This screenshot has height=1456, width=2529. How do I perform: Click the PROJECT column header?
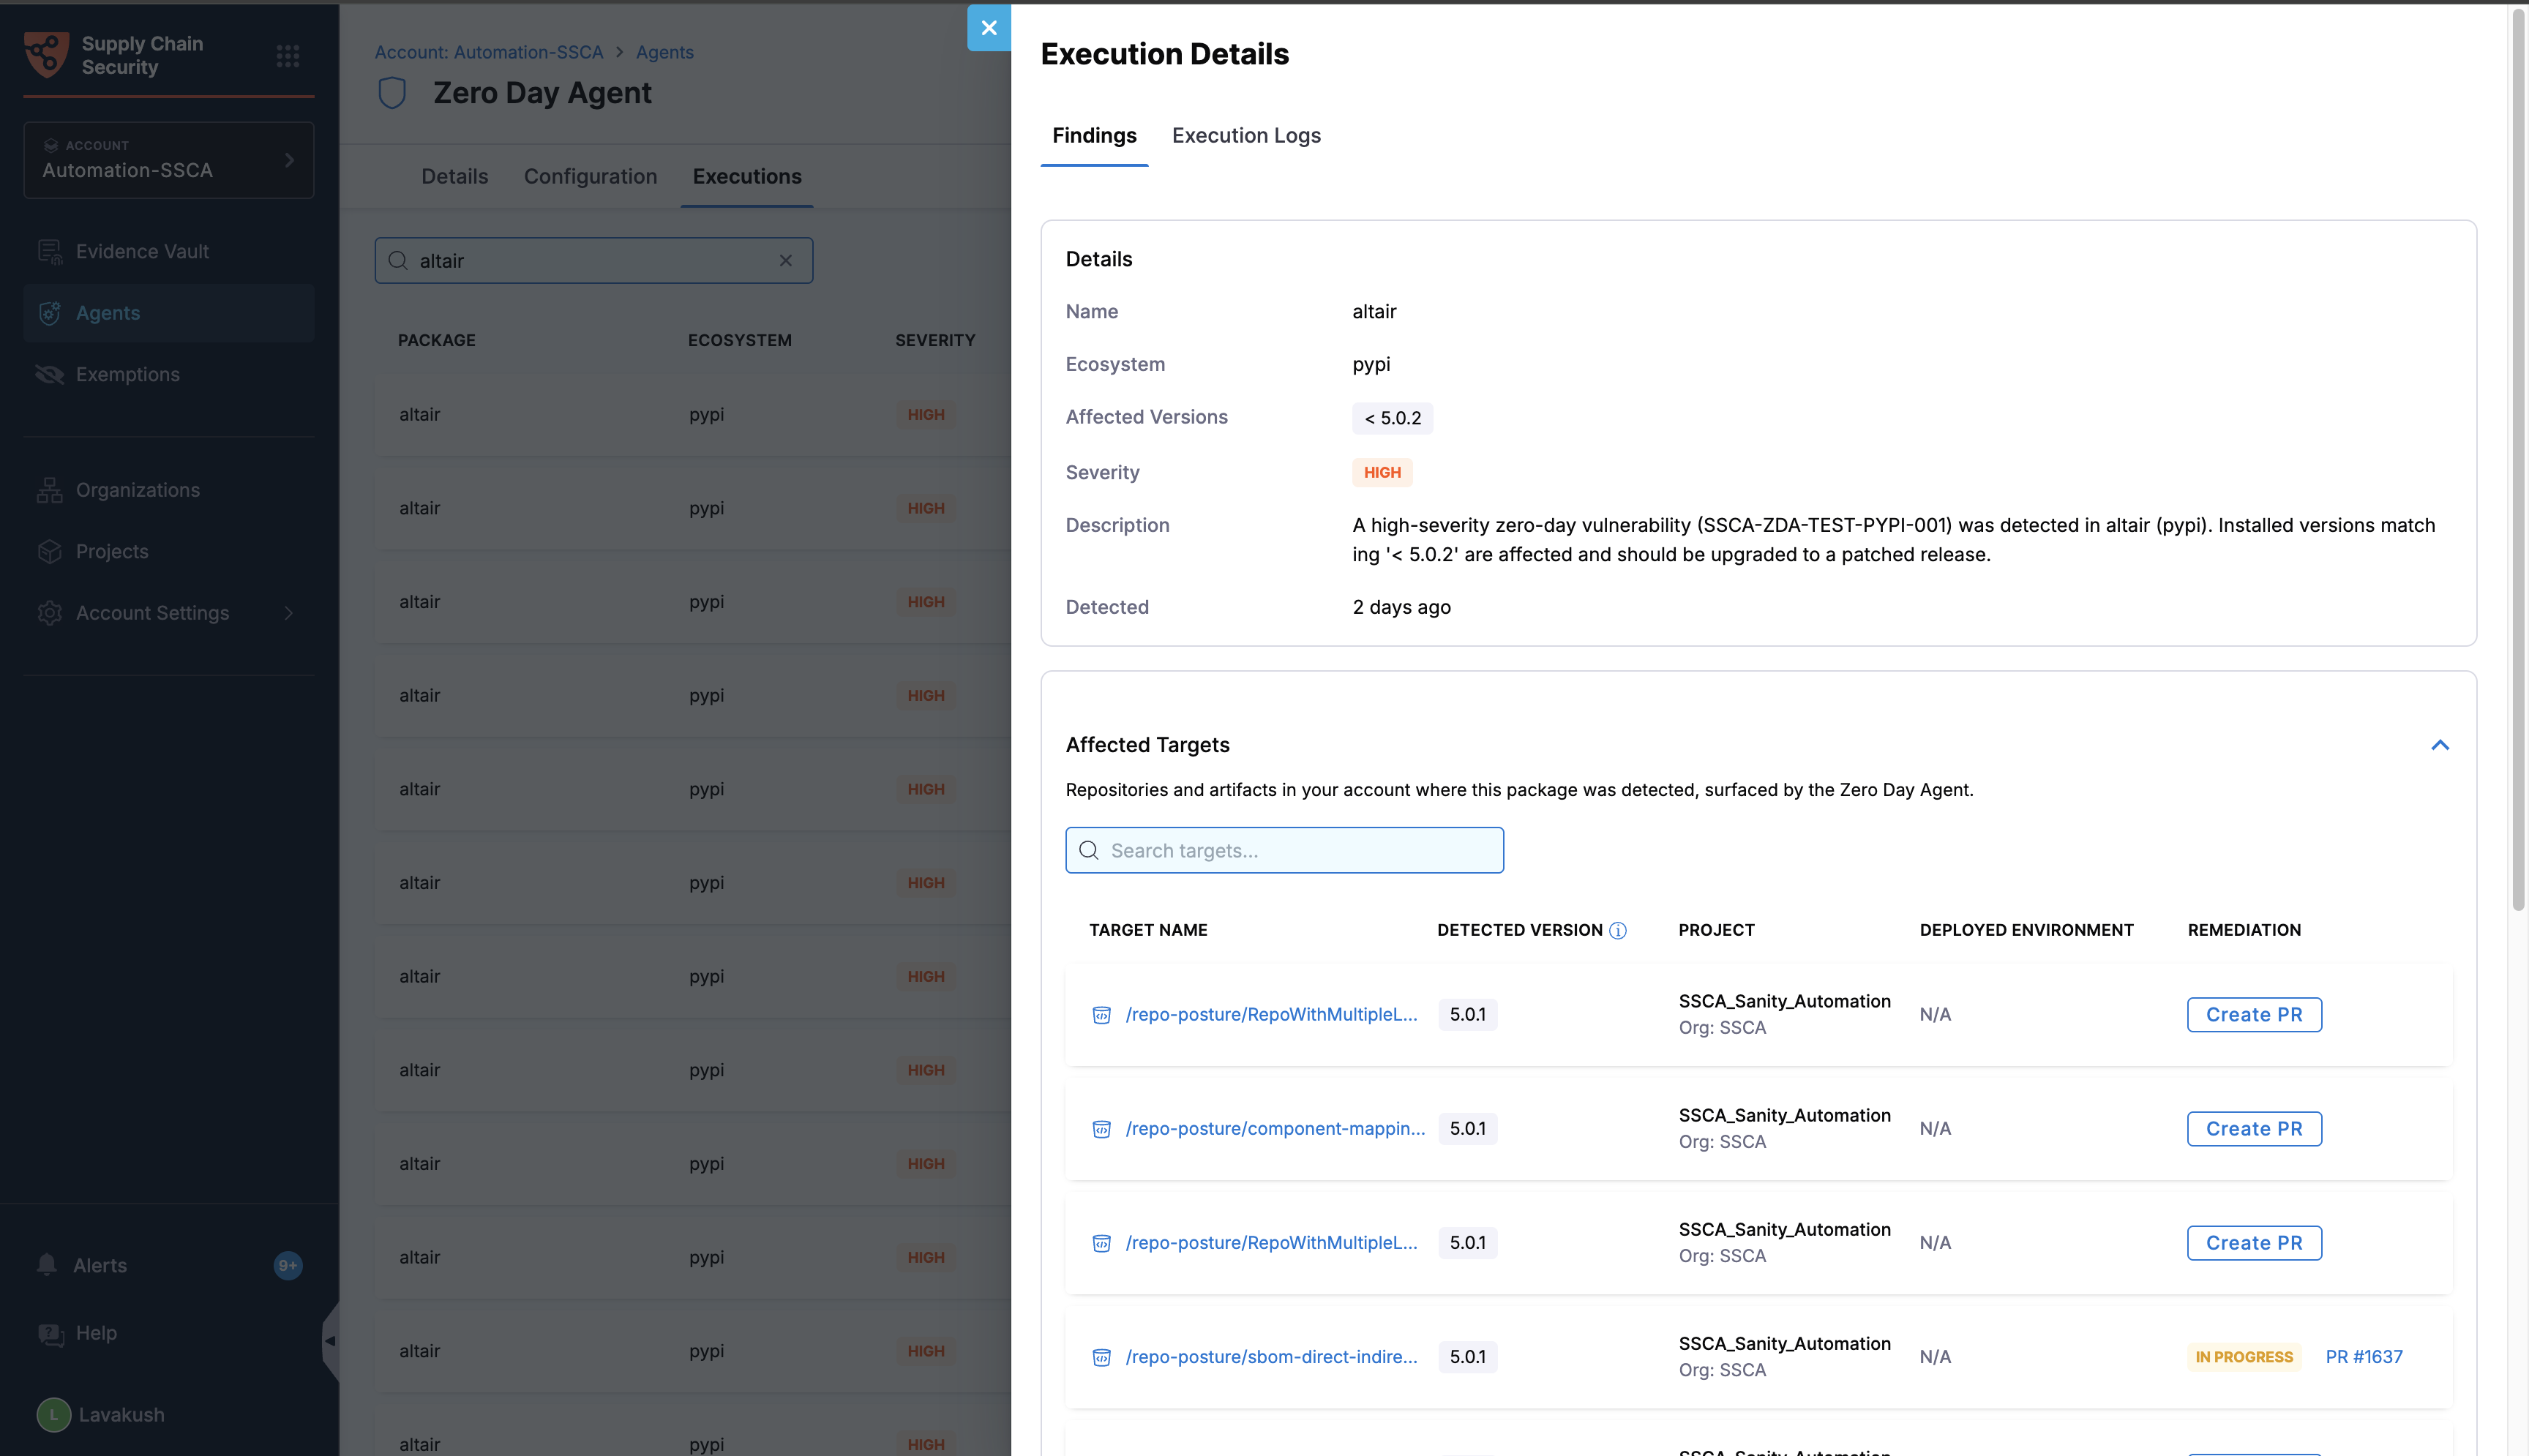pyautogui.click(x=1716, y=930)
